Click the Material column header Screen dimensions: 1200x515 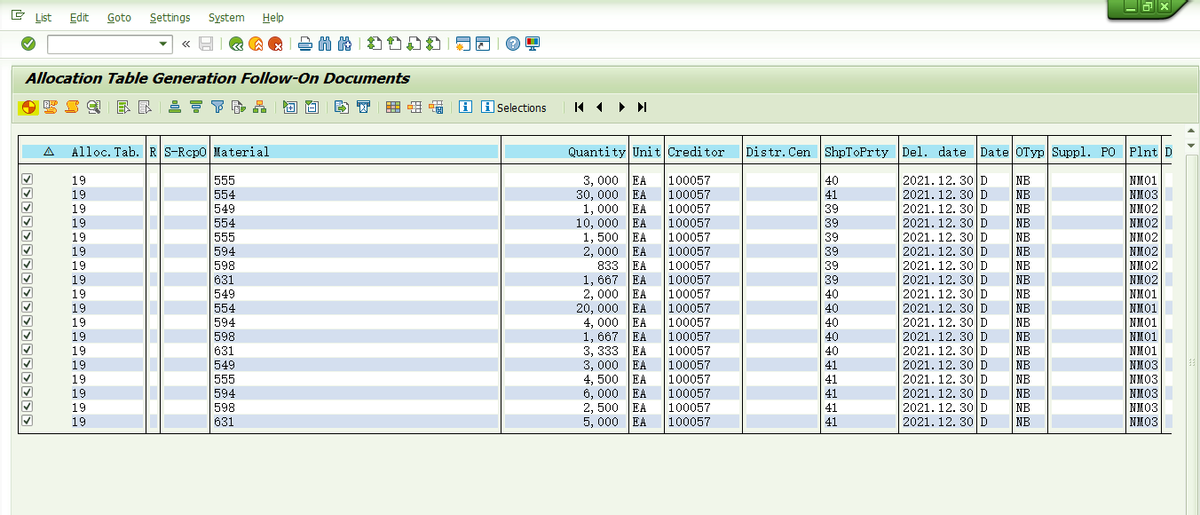pyautogui.click(x=355, y=152)
